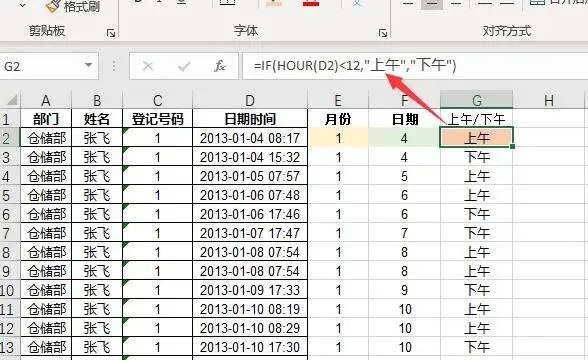Select column E header
This screenshot has width=588, height=360.
[x=338, y=100]
